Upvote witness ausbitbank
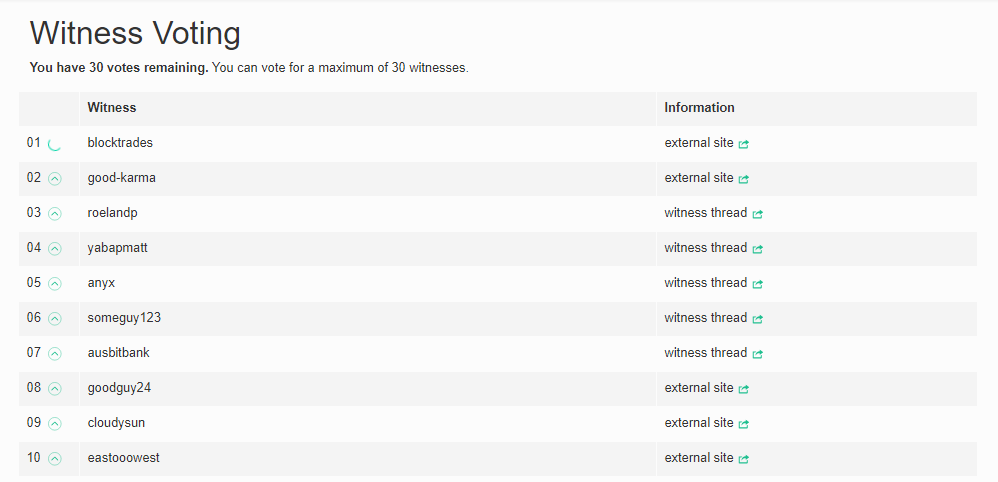 click(55, 354)
